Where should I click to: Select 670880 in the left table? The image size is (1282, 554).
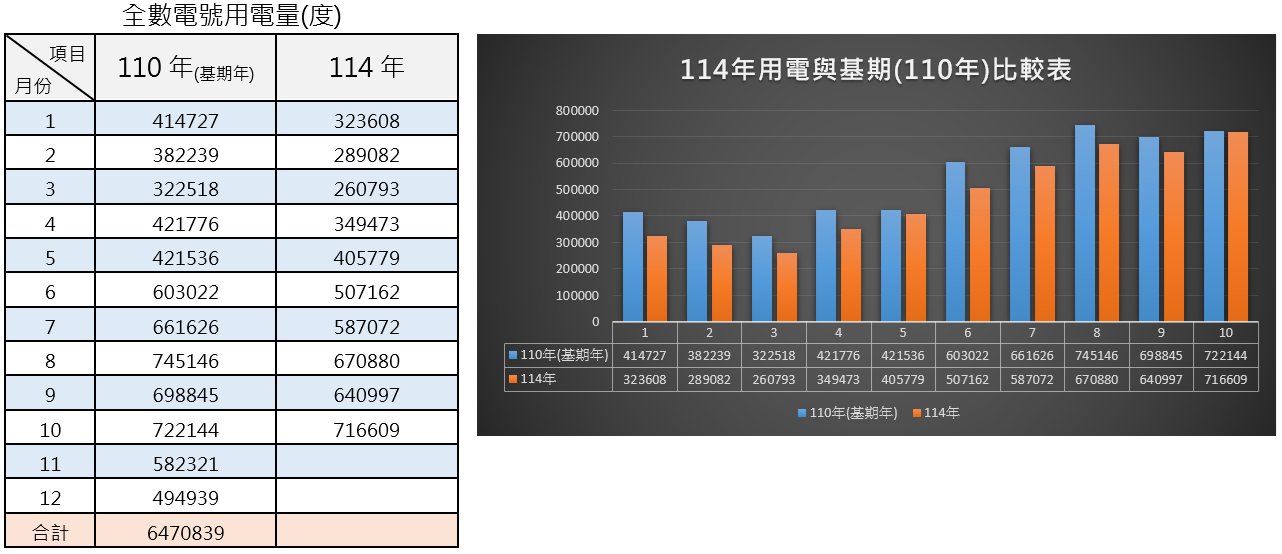coord(367,361)
